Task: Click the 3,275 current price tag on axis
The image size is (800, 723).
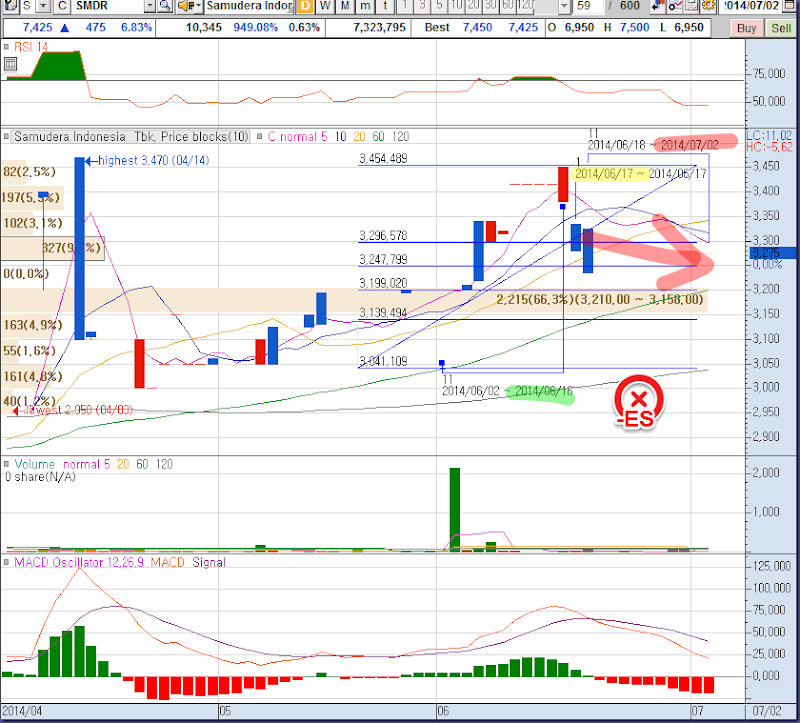Action: coord(772,253)
